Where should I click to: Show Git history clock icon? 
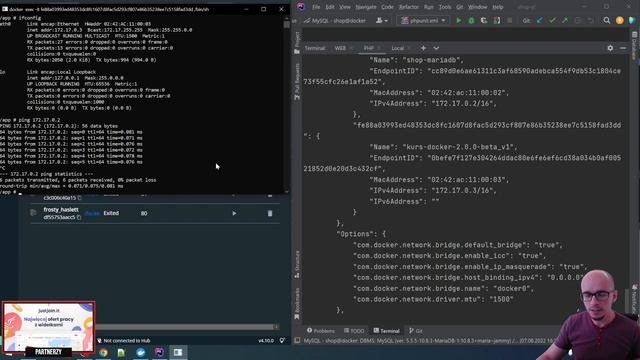(578, 20)
